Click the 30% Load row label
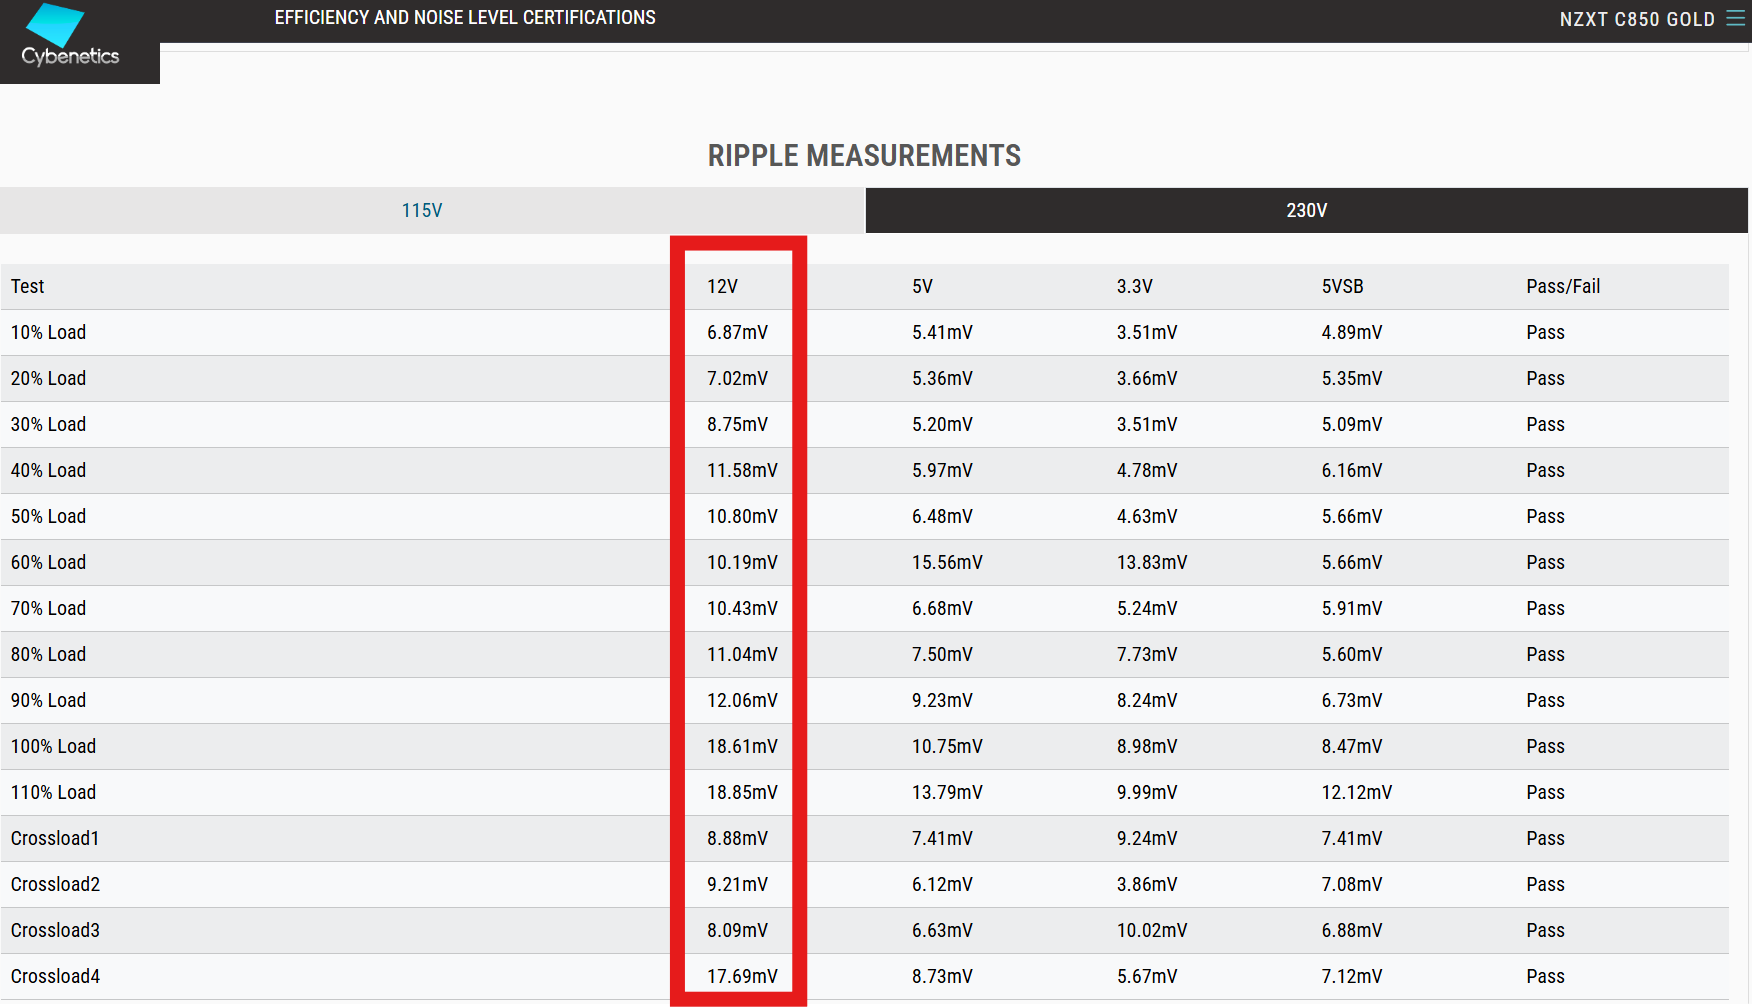Viewport: 1752px width, 1008px height. (48, 425)
